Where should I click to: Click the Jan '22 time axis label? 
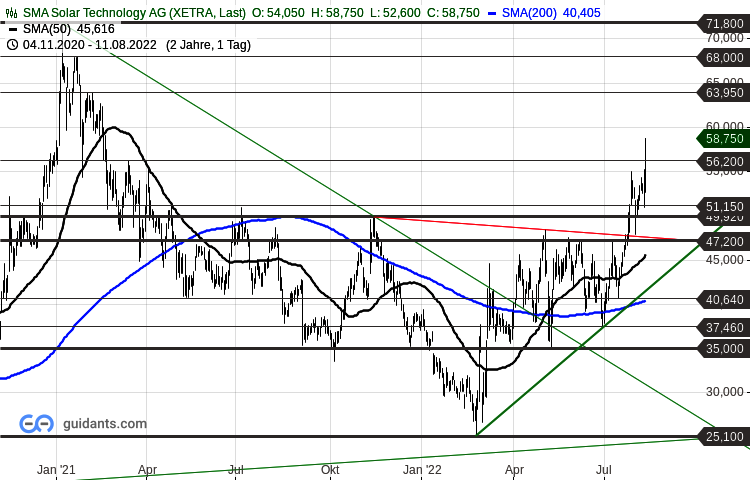pos(422,470)
